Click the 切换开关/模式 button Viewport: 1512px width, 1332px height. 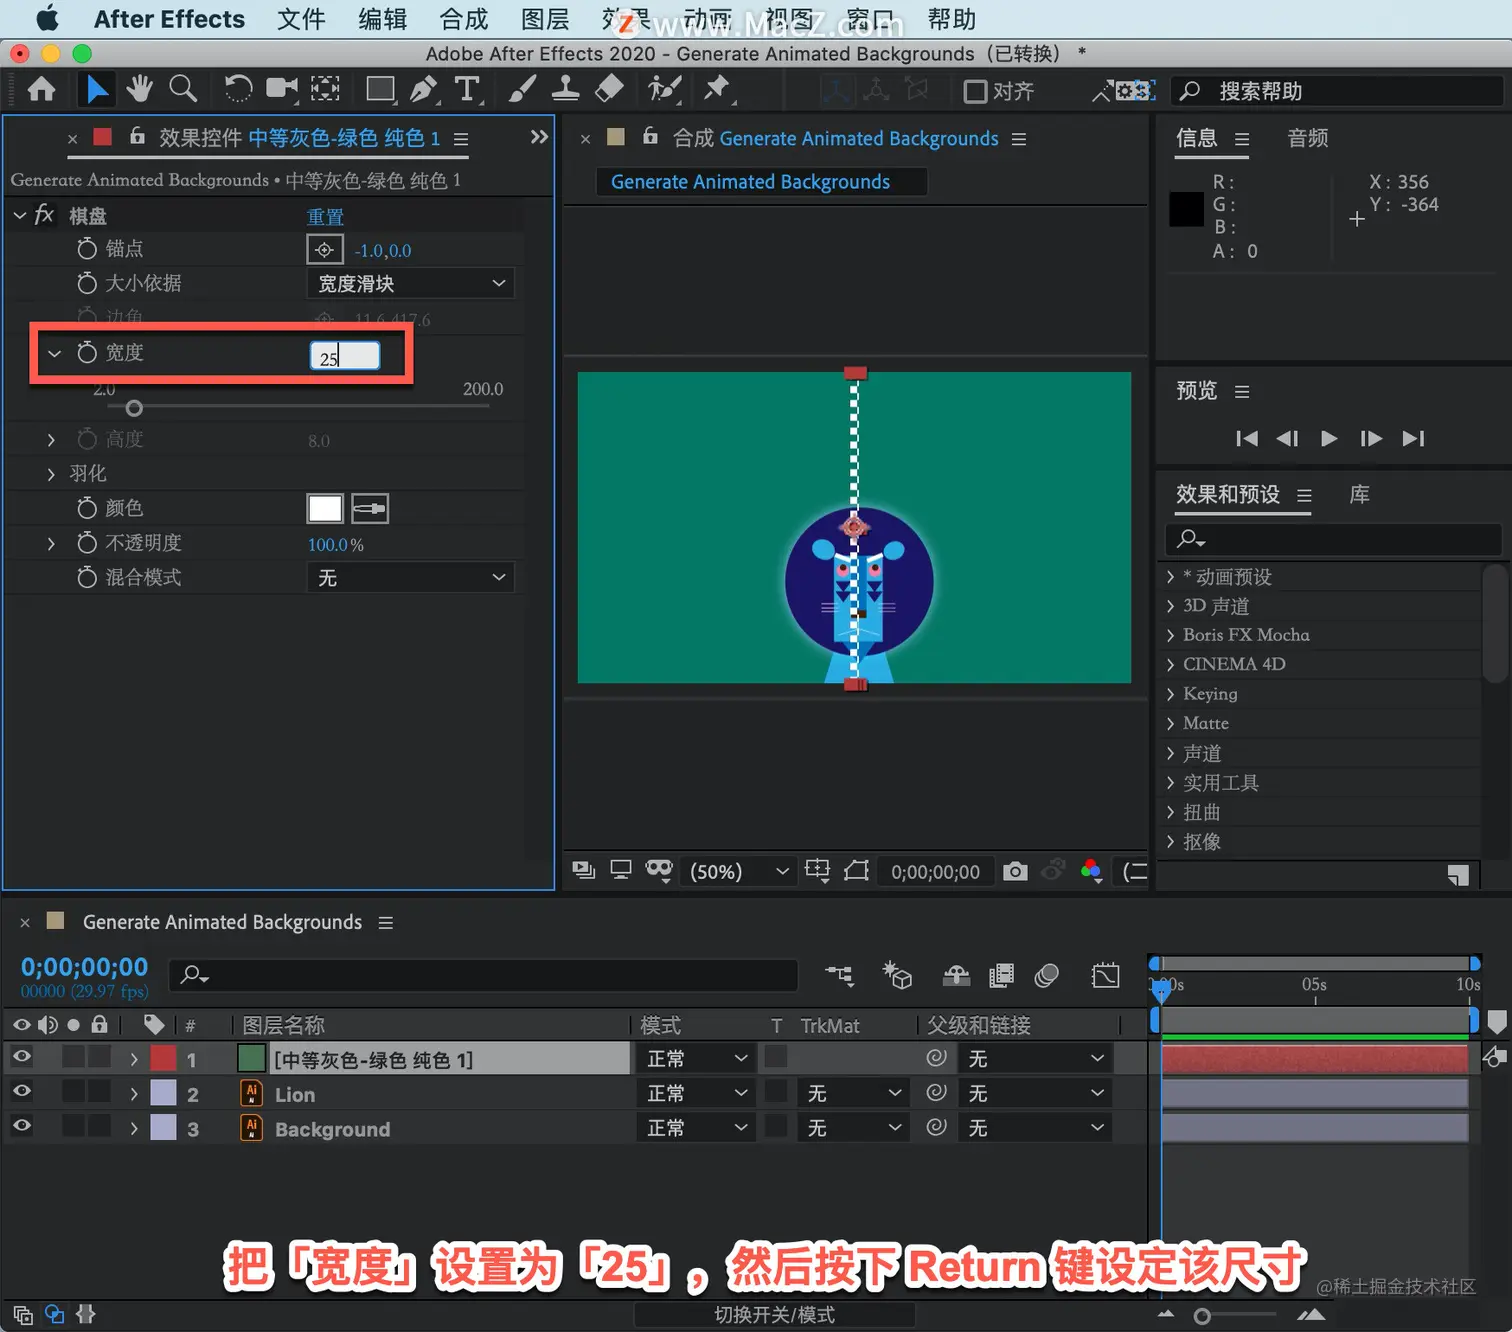pos(774,1315)
